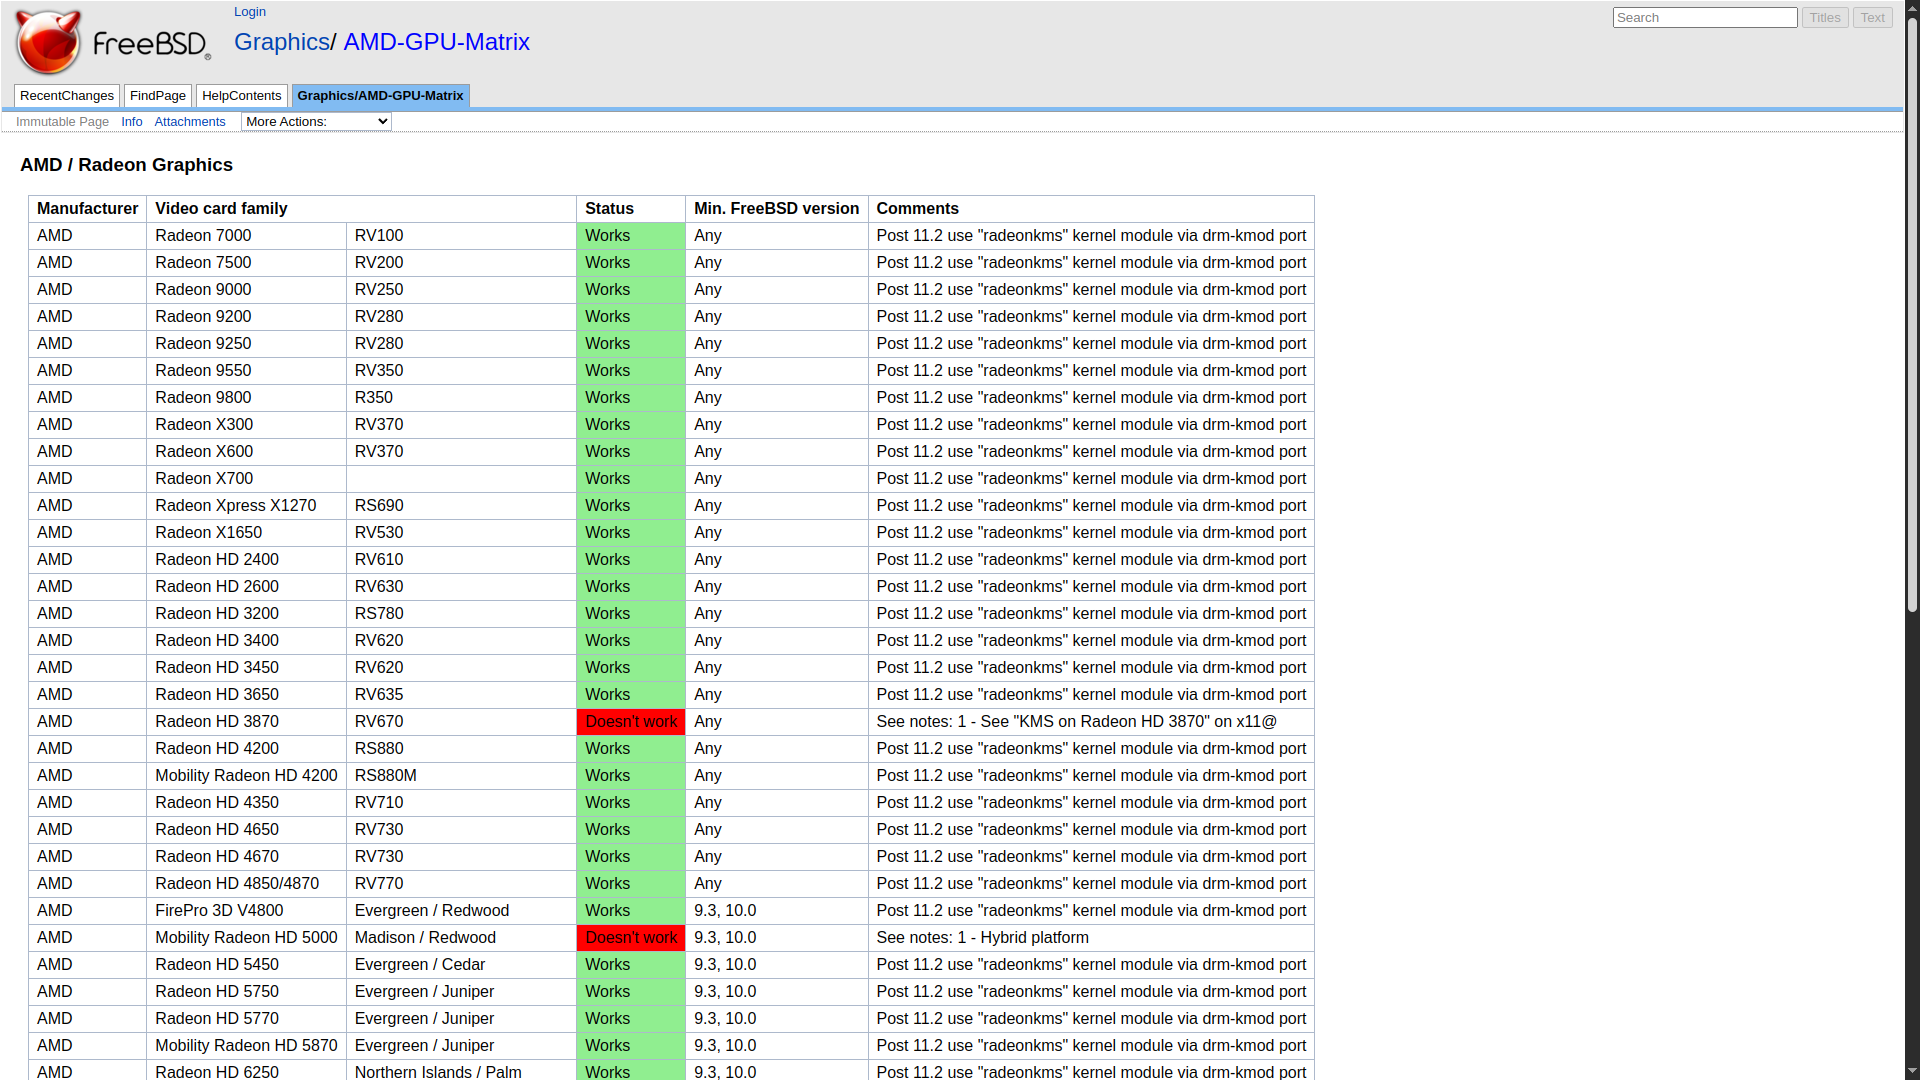
Task: Click the red status cell for Radeon HD 3870
Action: click(631, 722)
